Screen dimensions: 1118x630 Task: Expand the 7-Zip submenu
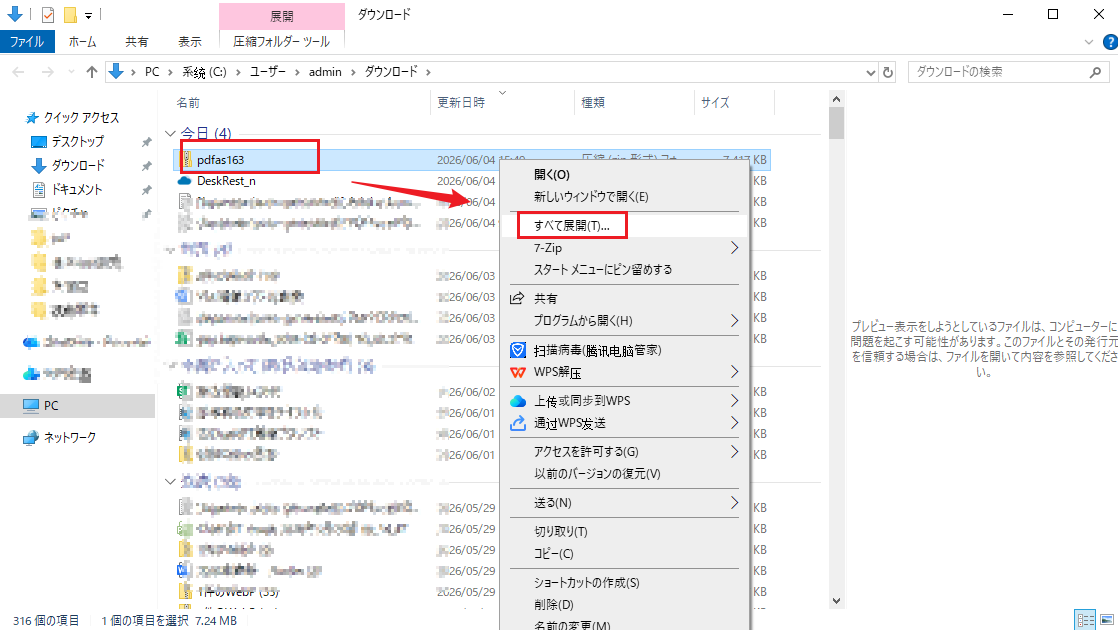[734, 248]
